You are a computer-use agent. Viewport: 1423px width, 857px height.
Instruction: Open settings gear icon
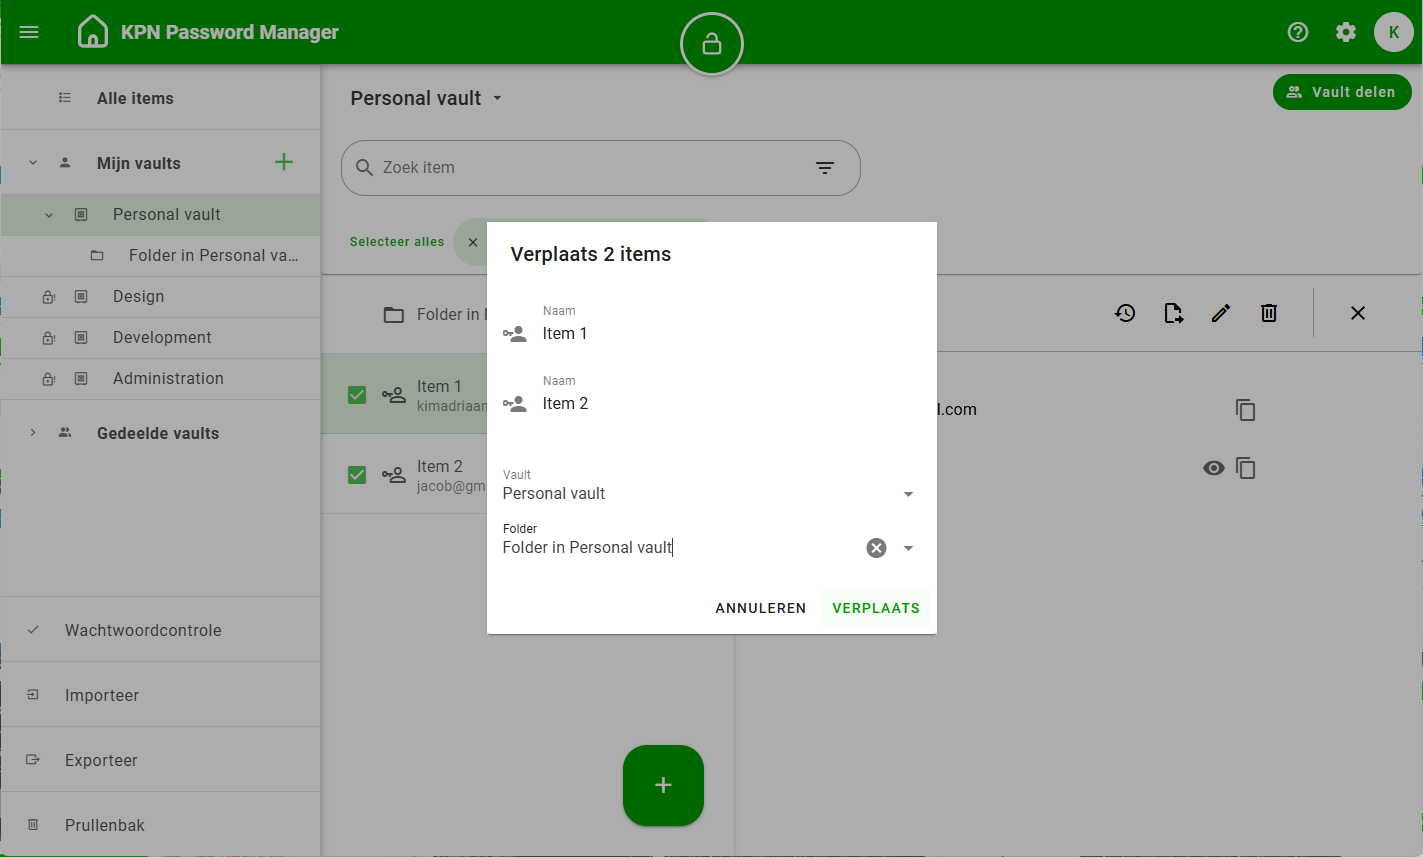[1345, 32]
